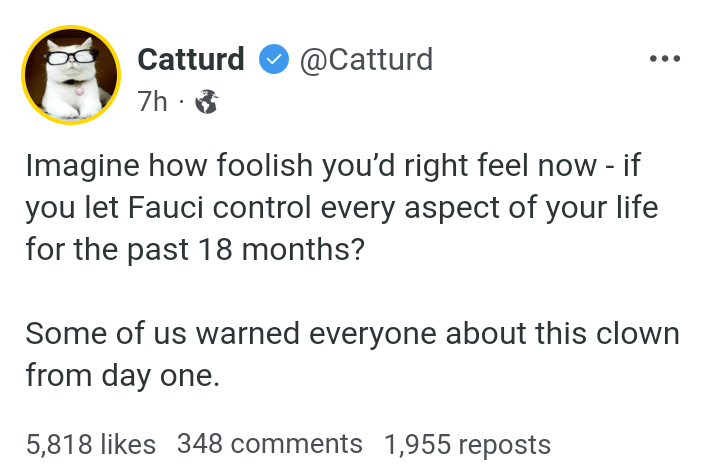Show the 1,955 reposts
This screenshot has height=475, width=709.
[467, 443]
